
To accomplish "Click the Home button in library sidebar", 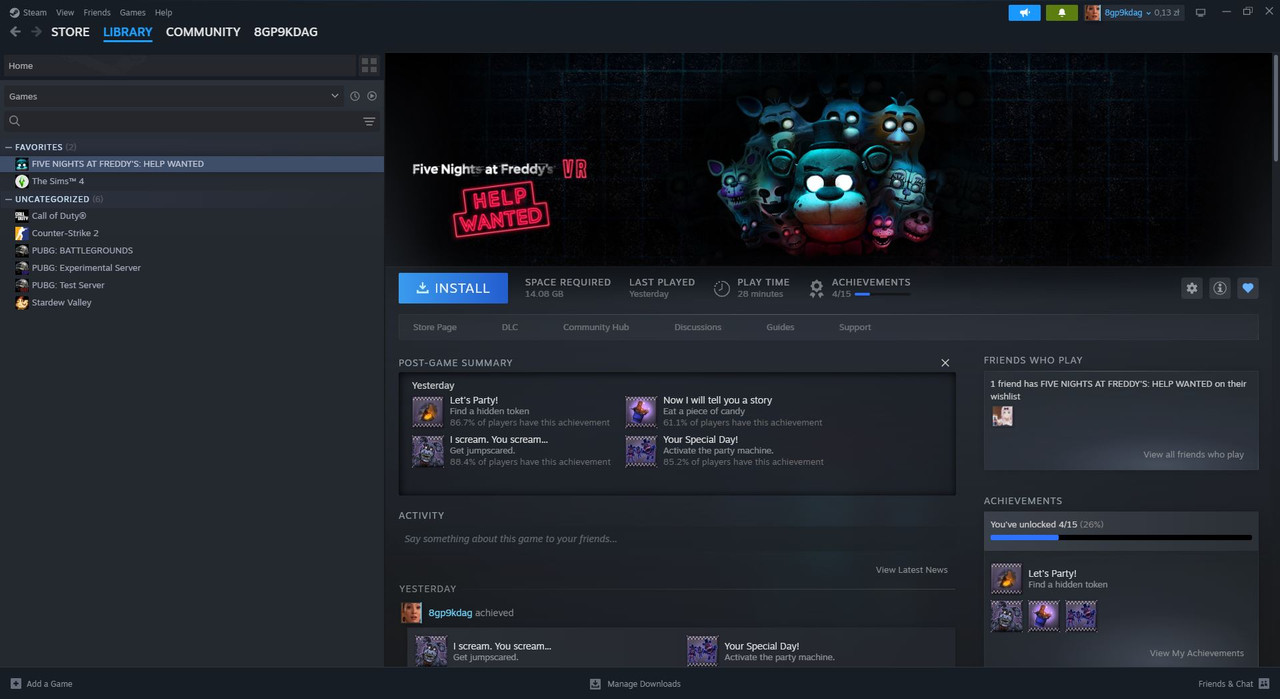I will (x=179, y=66).
